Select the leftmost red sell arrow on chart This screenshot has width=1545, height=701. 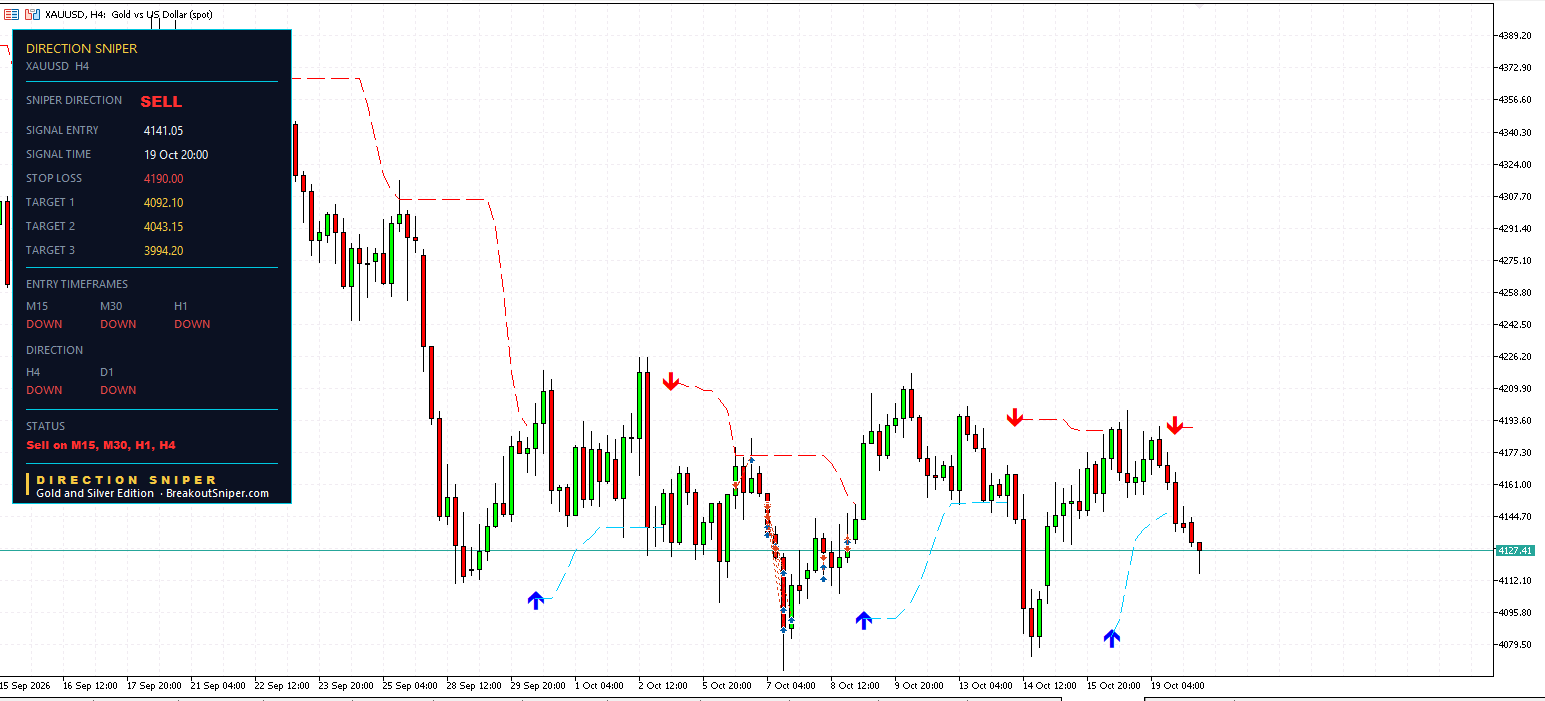(671, 381)
